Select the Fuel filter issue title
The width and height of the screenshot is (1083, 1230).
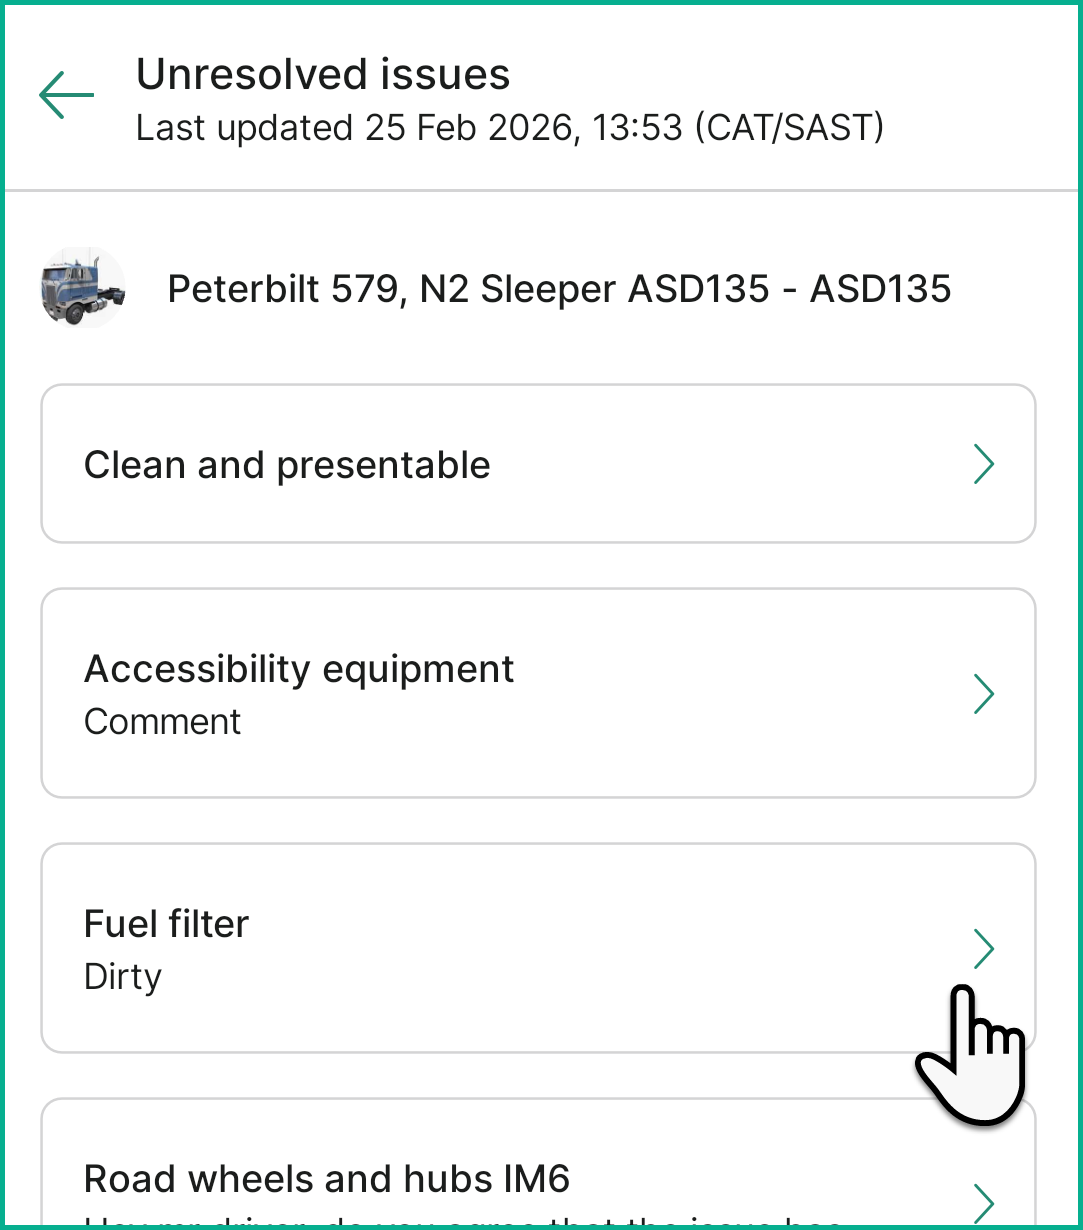click(166, 924)
